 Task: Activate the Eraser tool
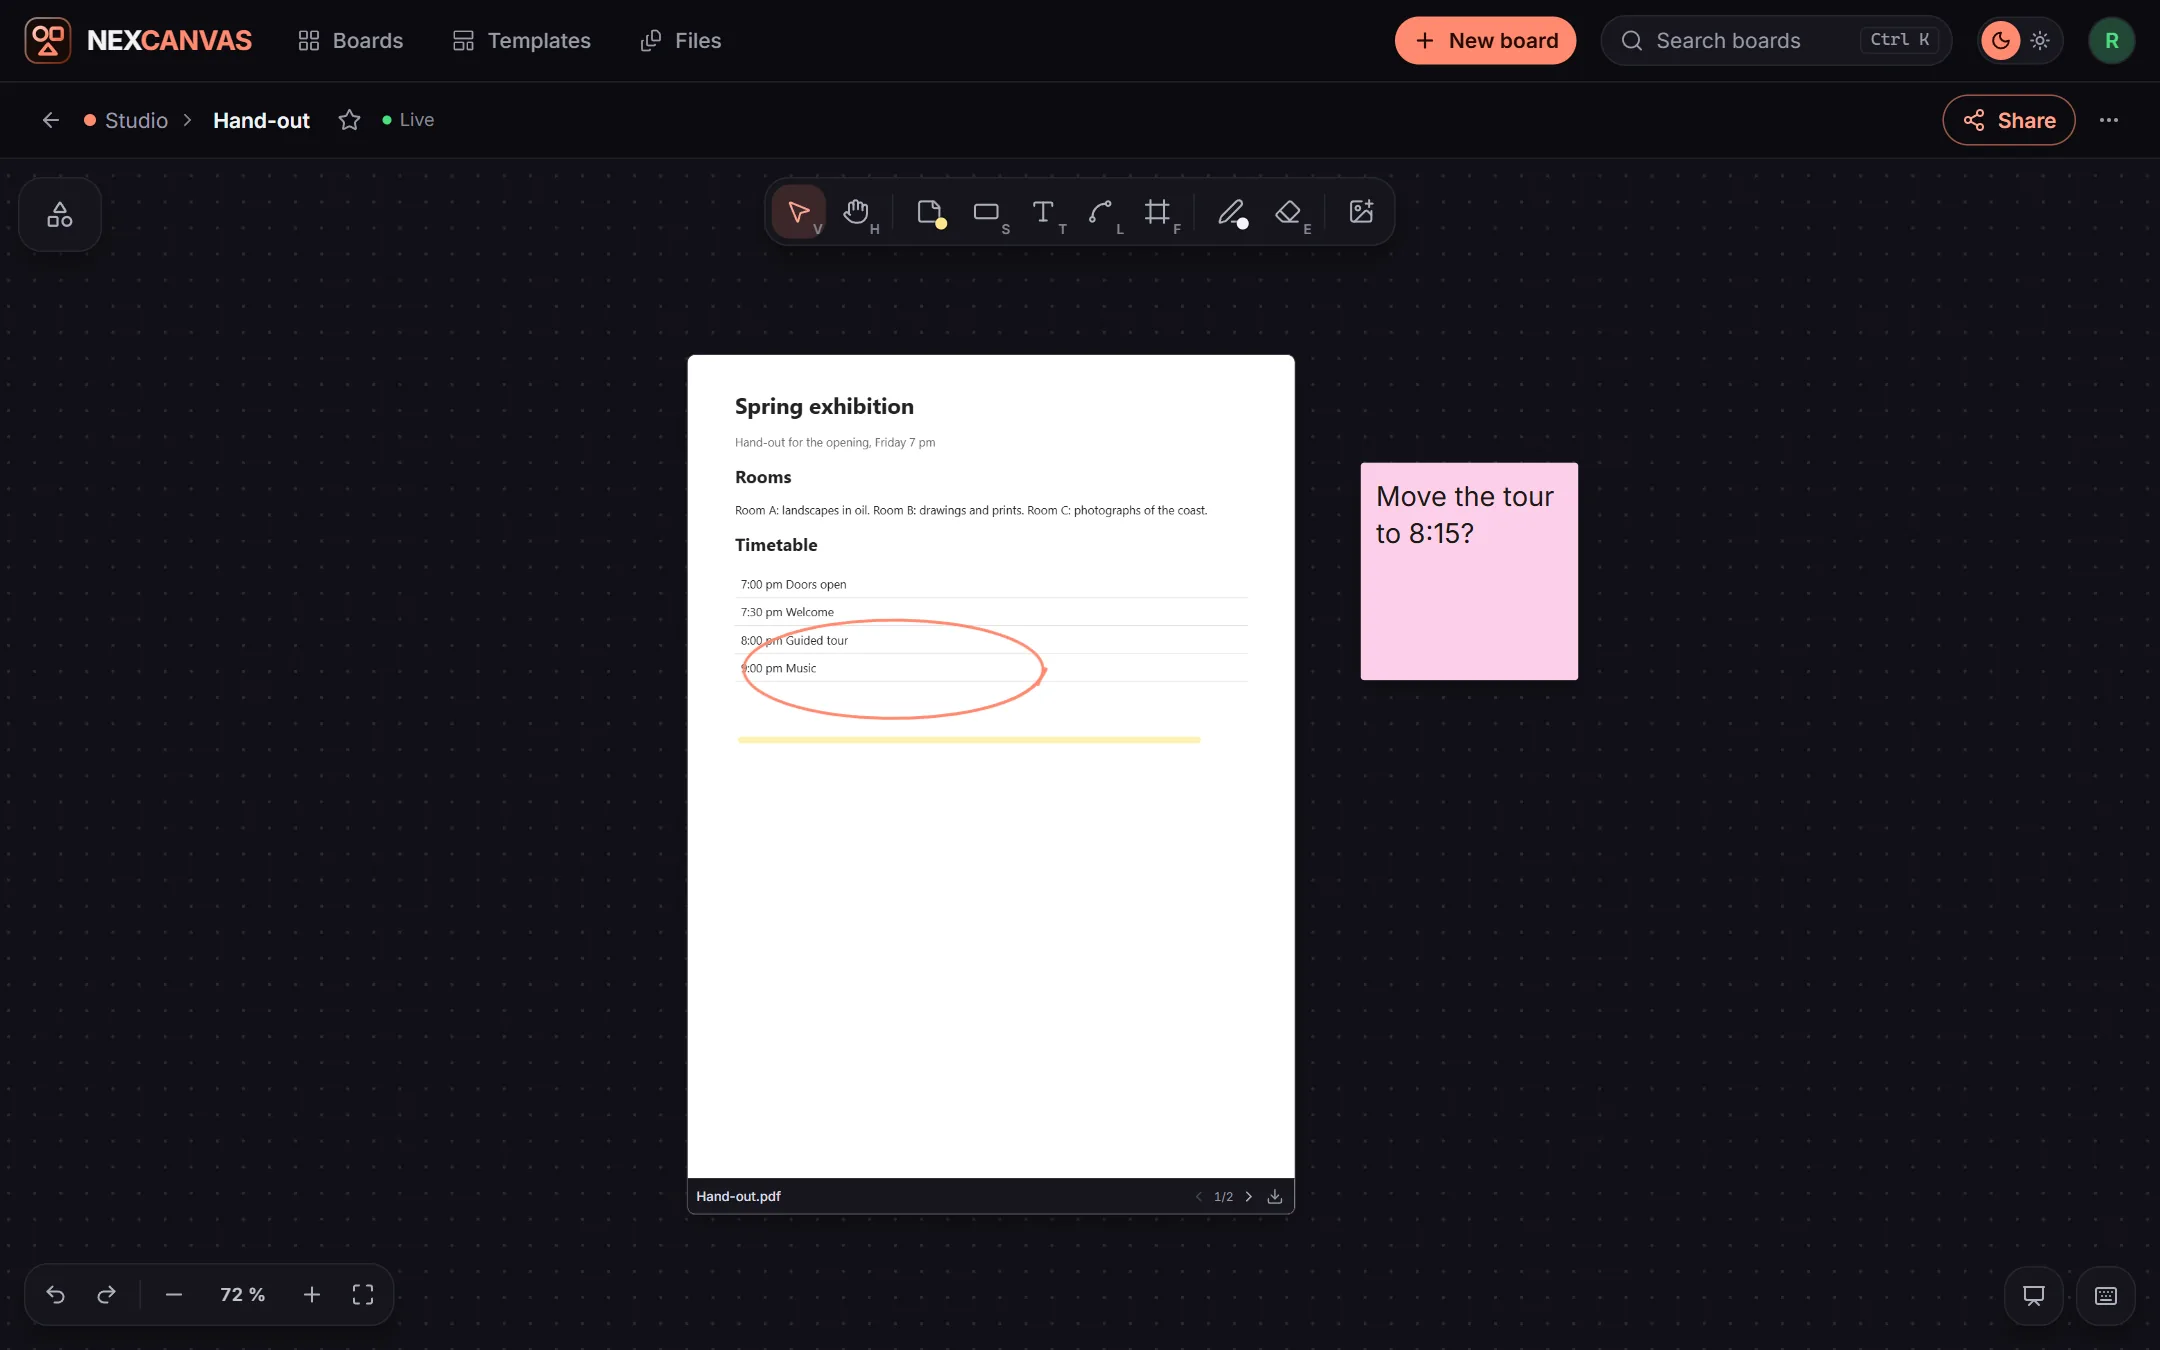[x=1289, y=212]
